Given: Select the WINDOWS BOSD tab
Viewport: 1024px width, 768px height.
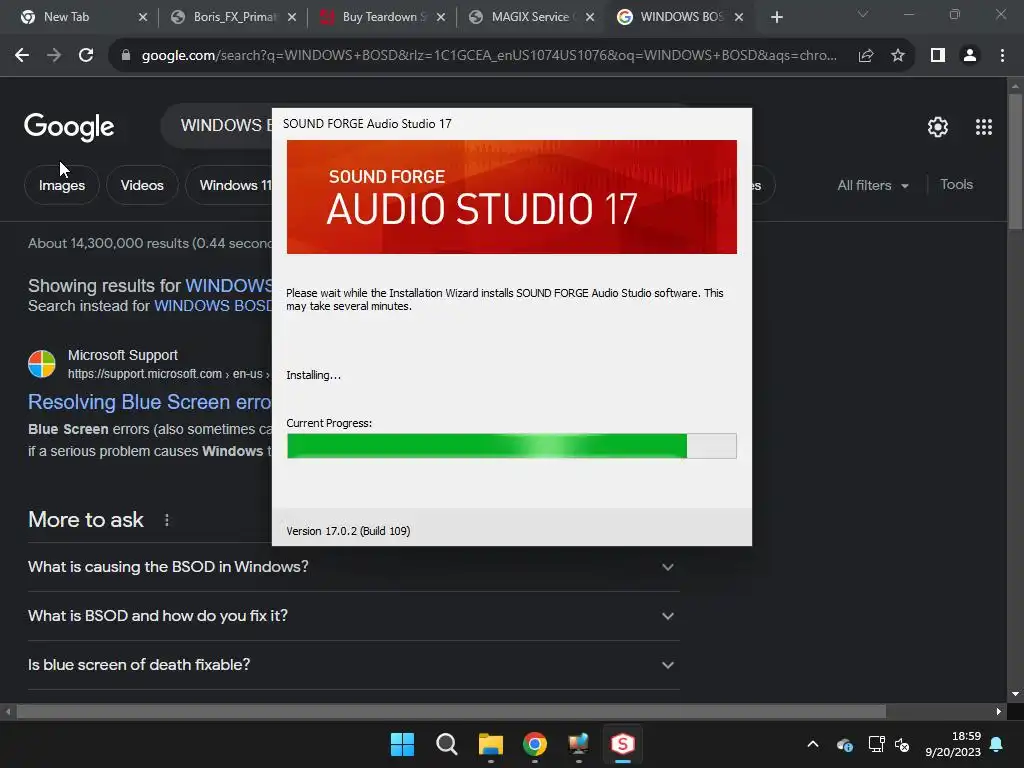Looking at the screenshot, I should pos(681,17).
